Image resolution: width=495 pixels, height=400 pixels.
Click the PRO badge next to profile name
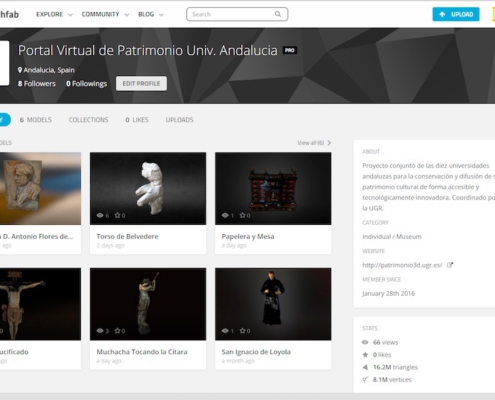290,50
